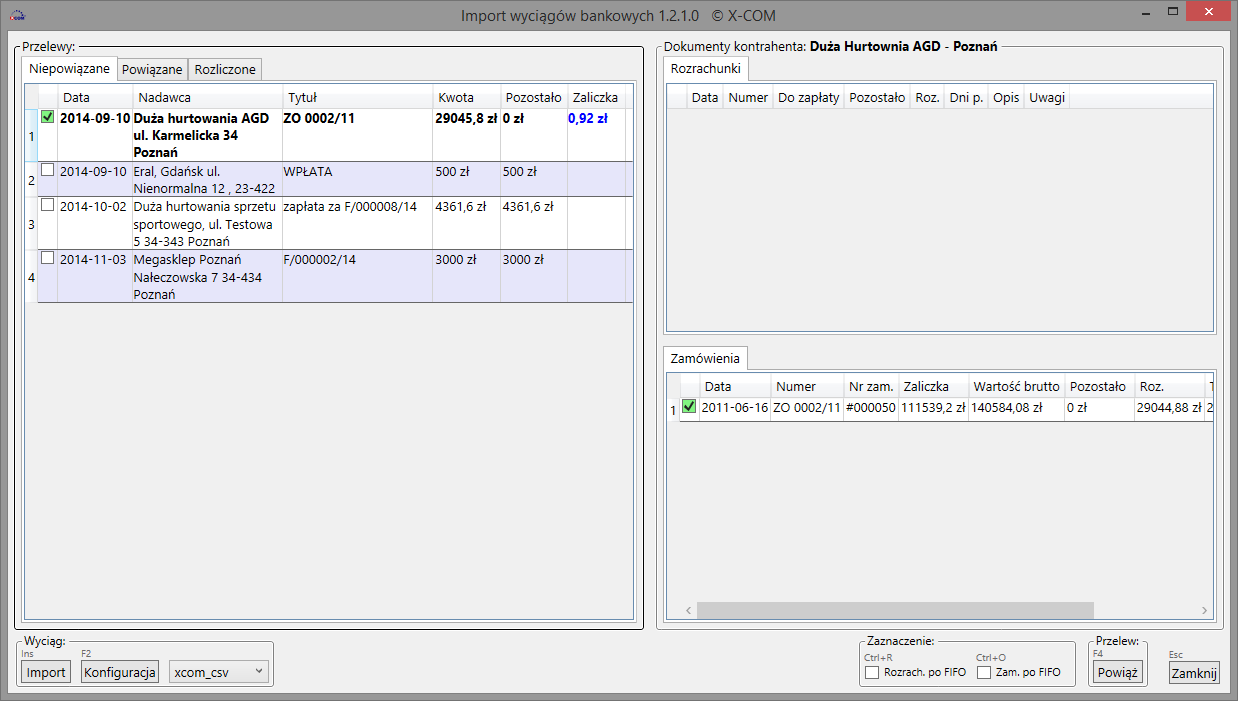Select row header number 3 in transfers
The width and height of the screenshot is (1238, 701).
(x=31, y=224)
